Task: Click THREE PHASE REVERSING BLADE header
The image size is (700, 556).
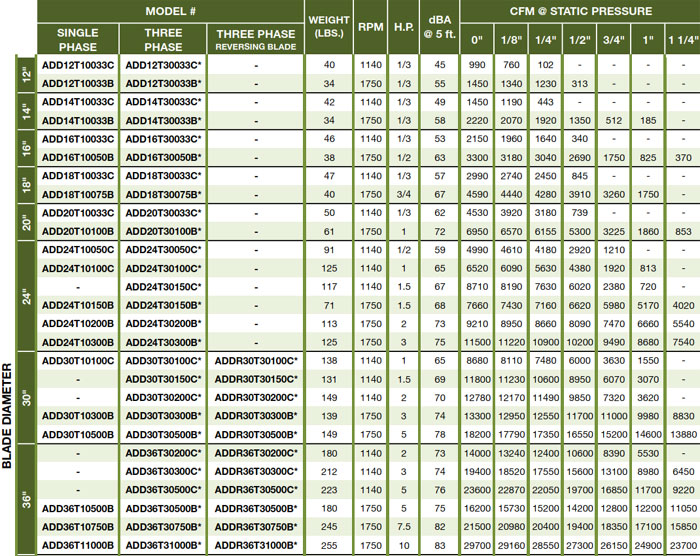Action: (x=256, y=40)
